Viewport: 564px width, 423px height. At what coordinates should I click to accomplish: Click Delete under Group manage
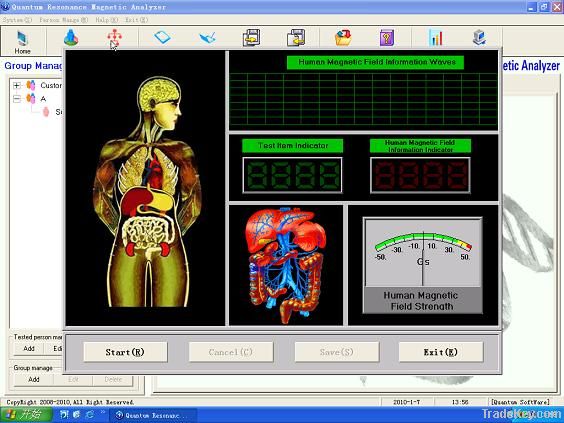(x=113, y=379)
